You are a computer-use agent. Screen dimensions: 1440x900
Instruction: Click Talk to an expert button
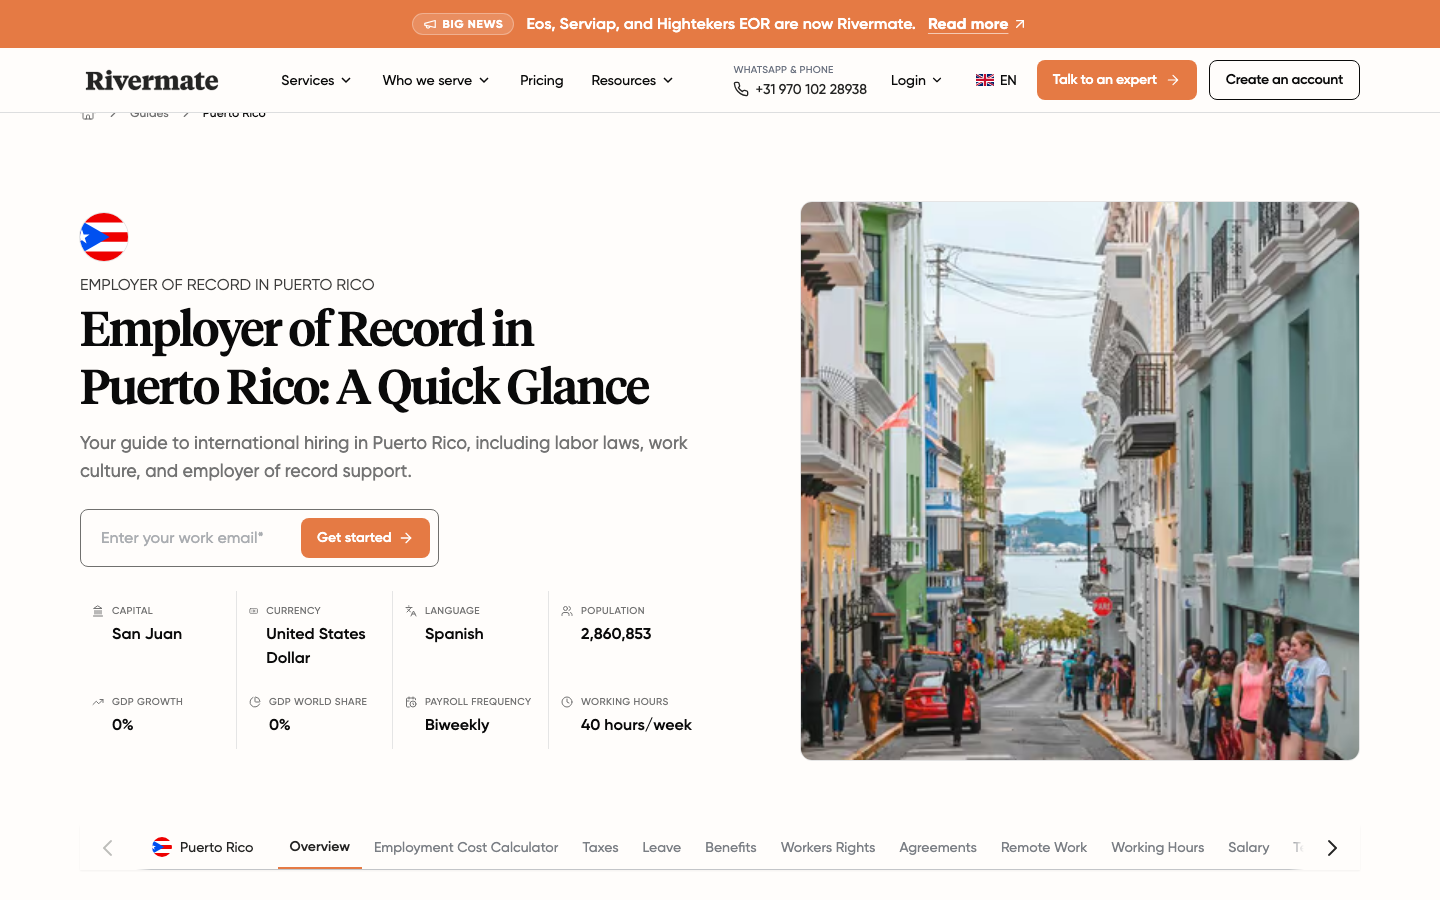1116,80
